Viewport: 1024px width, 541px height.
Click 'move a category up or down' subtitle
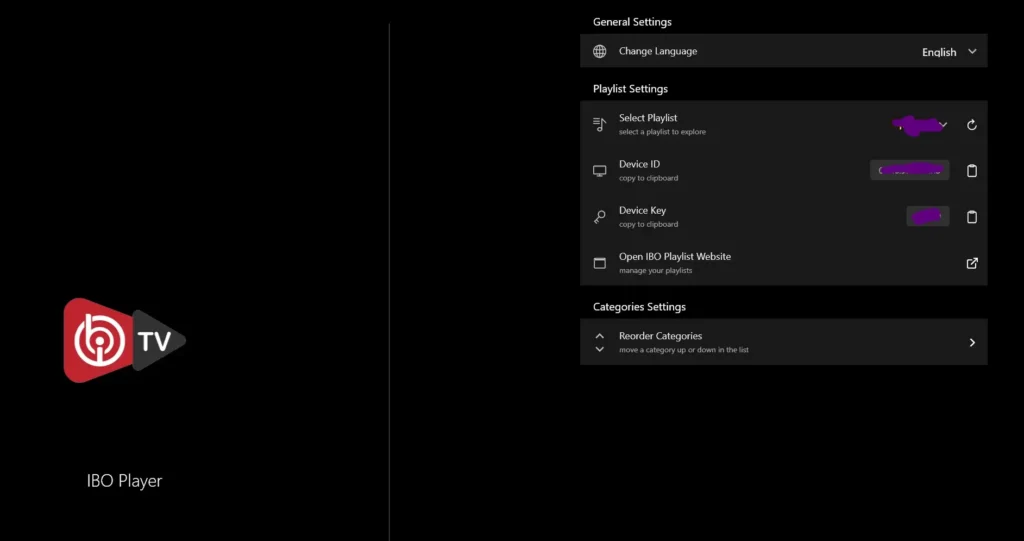(684, 350)
